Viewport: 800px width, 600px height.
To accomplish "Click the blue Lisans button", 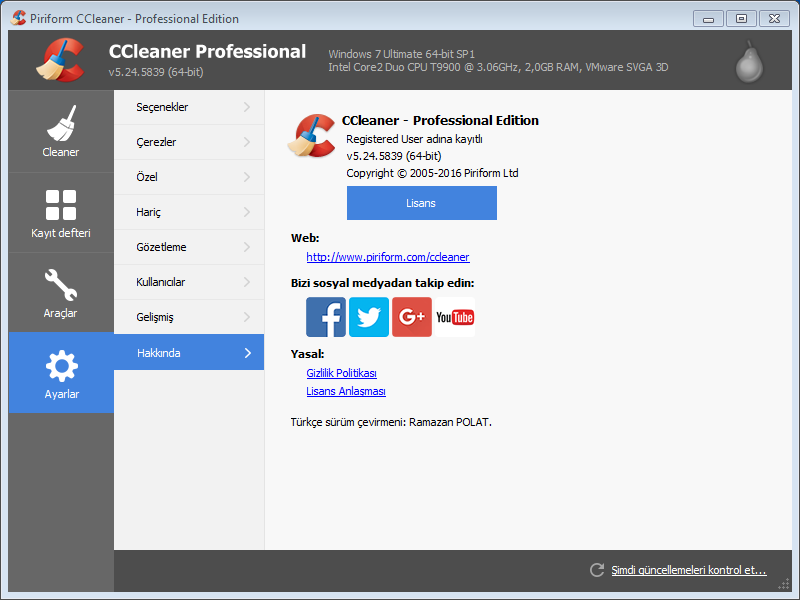I will click(x=421, y=203).
